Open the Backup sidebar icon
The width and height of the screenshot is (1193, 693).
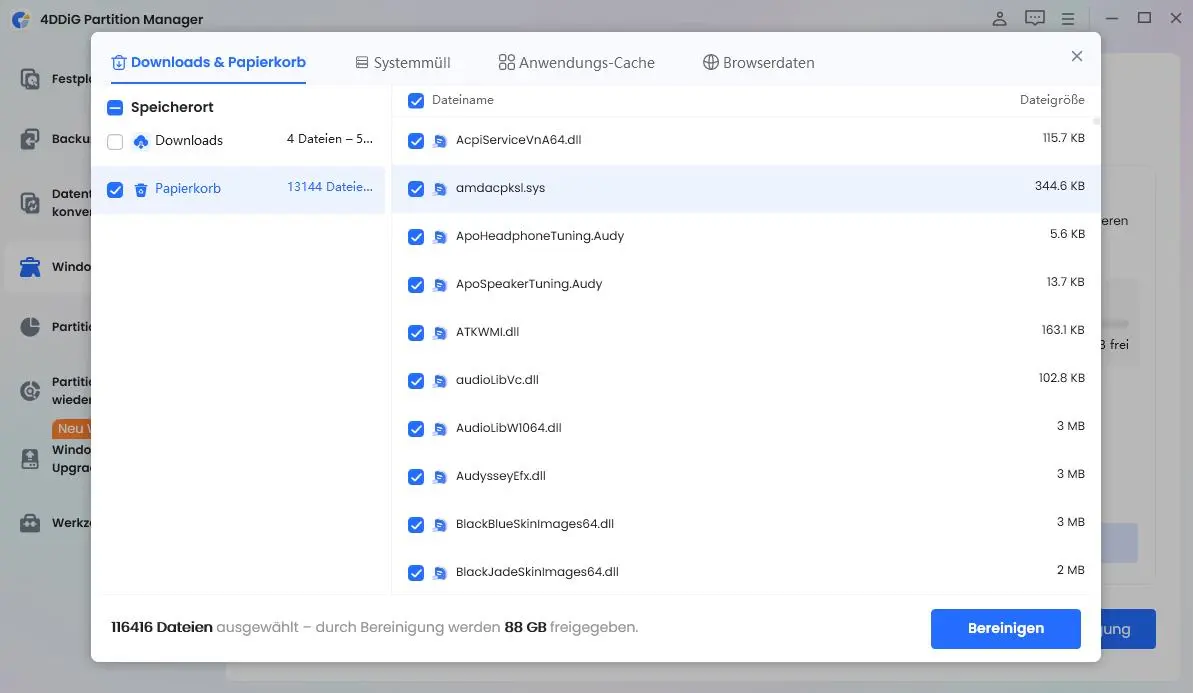tap(30, 138)
